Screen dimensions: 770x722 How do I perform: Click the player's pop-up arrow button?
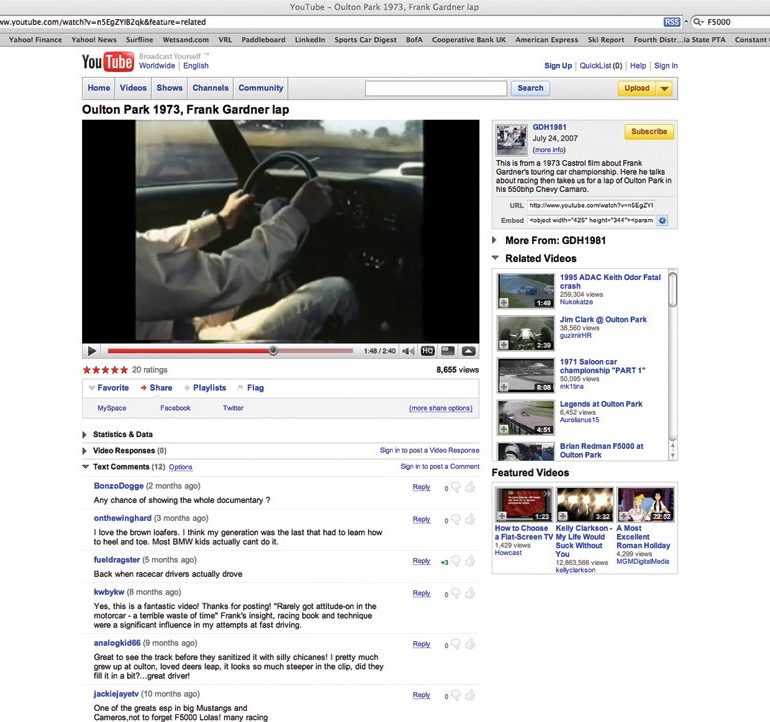[468, 351]
